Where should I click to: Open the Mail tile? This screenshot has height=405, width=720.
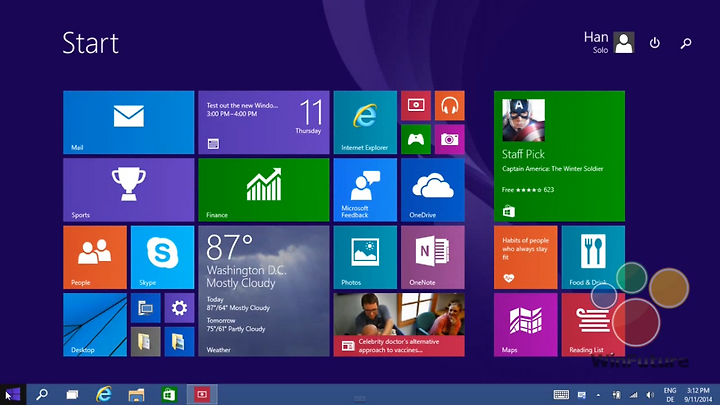129,122
